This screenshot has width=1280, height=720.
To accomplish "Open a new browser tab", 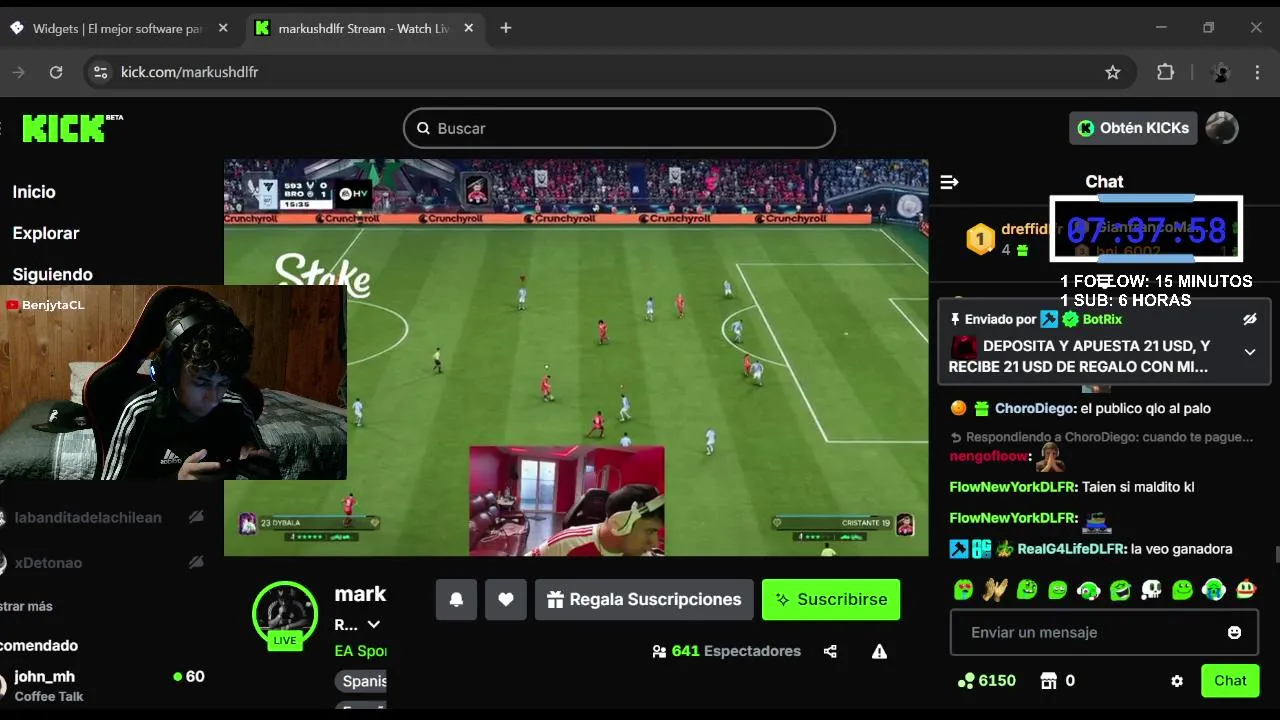I will [x=506, y=28].
